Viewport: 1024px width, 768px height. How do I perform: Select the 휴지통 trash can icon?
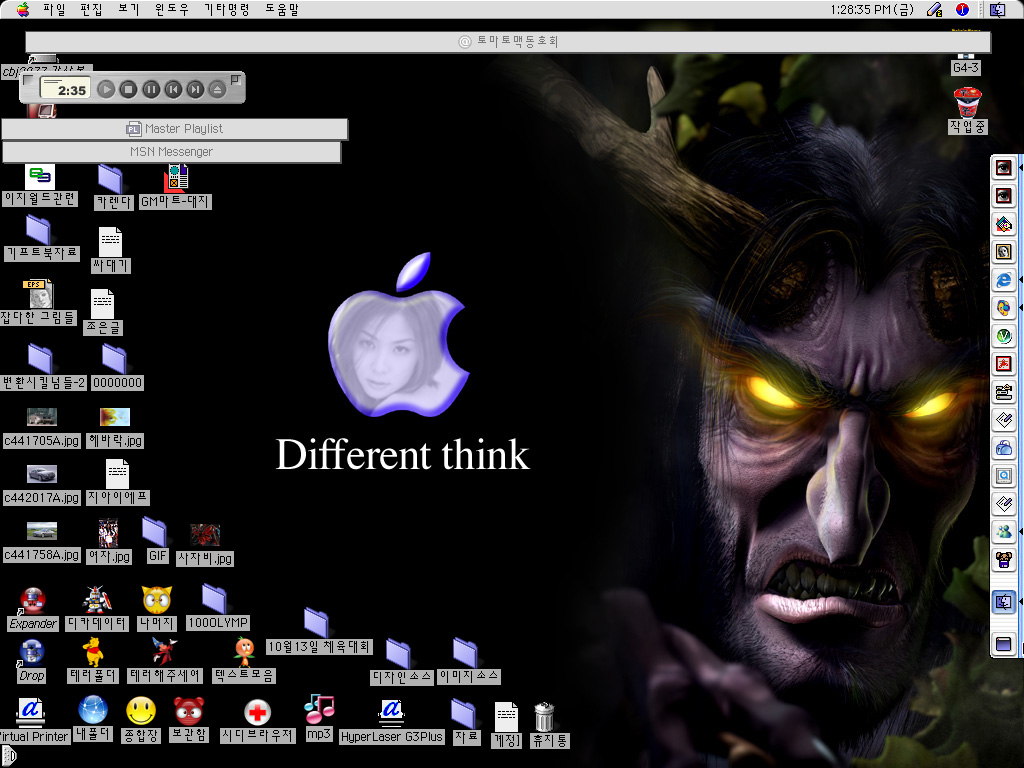pyautogui.click(x=544, y=716)
